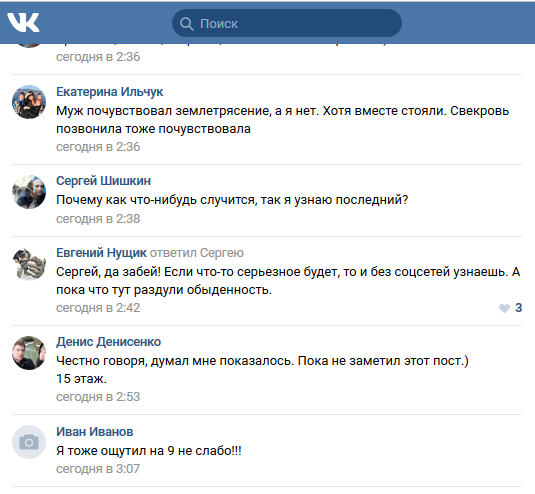Open Иван Иванов's profile name link
The width and height of the screenshot is (535, 494).
(95, 432)
